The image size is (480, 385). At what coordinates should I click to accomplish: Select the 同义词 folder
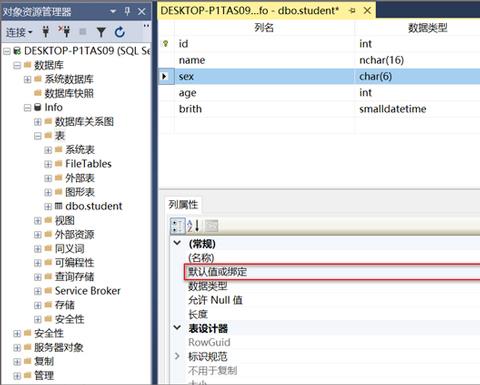69,249
